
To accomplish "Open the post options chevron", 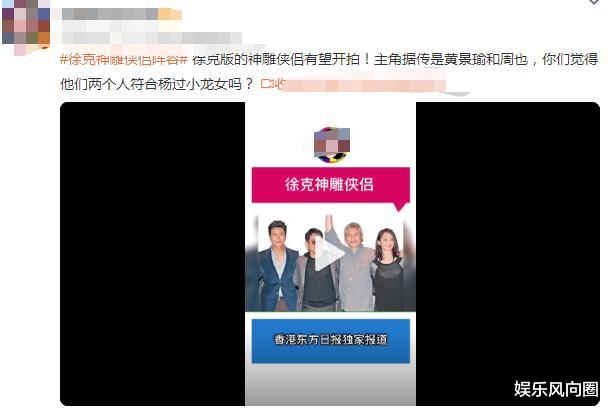I will (594, 2).
